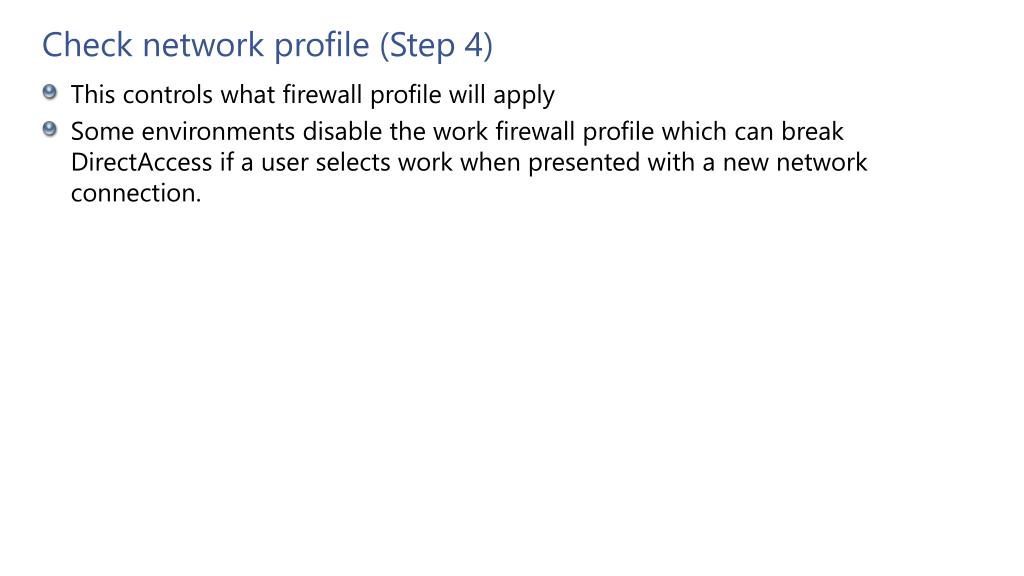Click the word 'apply' in the first bullet

coord(524,96)
